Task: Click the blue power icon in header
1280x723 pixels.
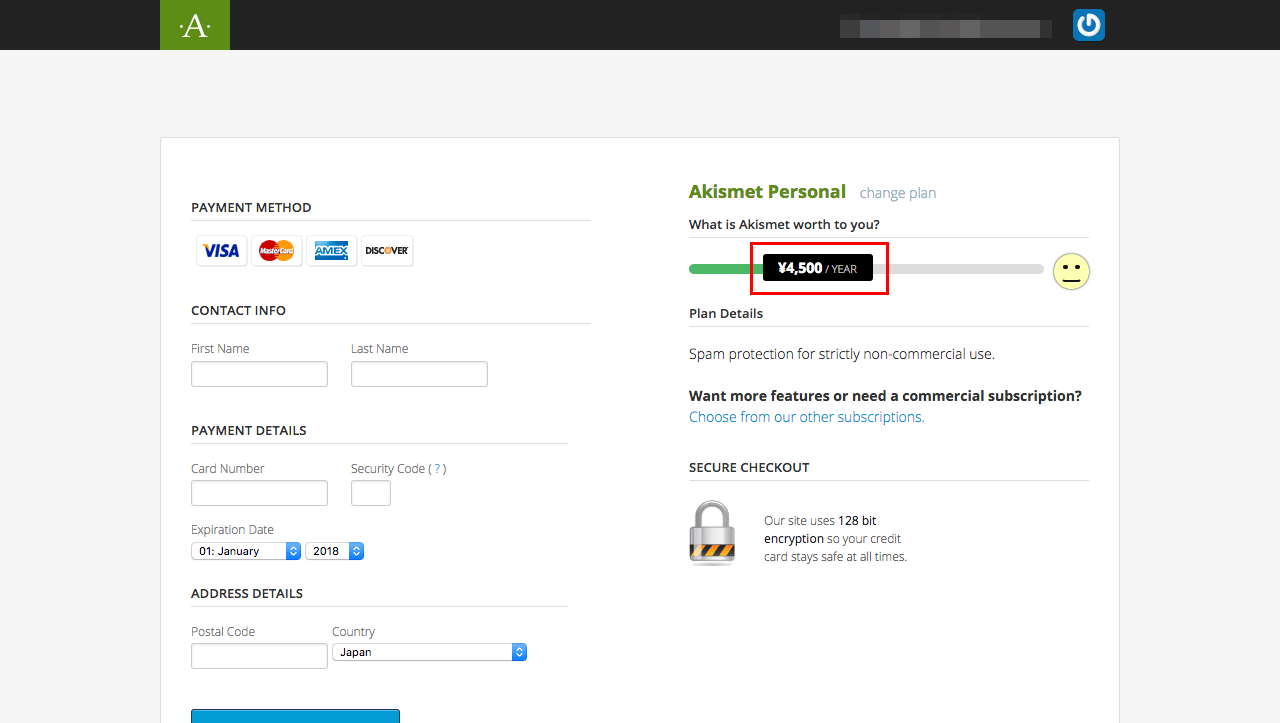Action: pos(1089,25)
